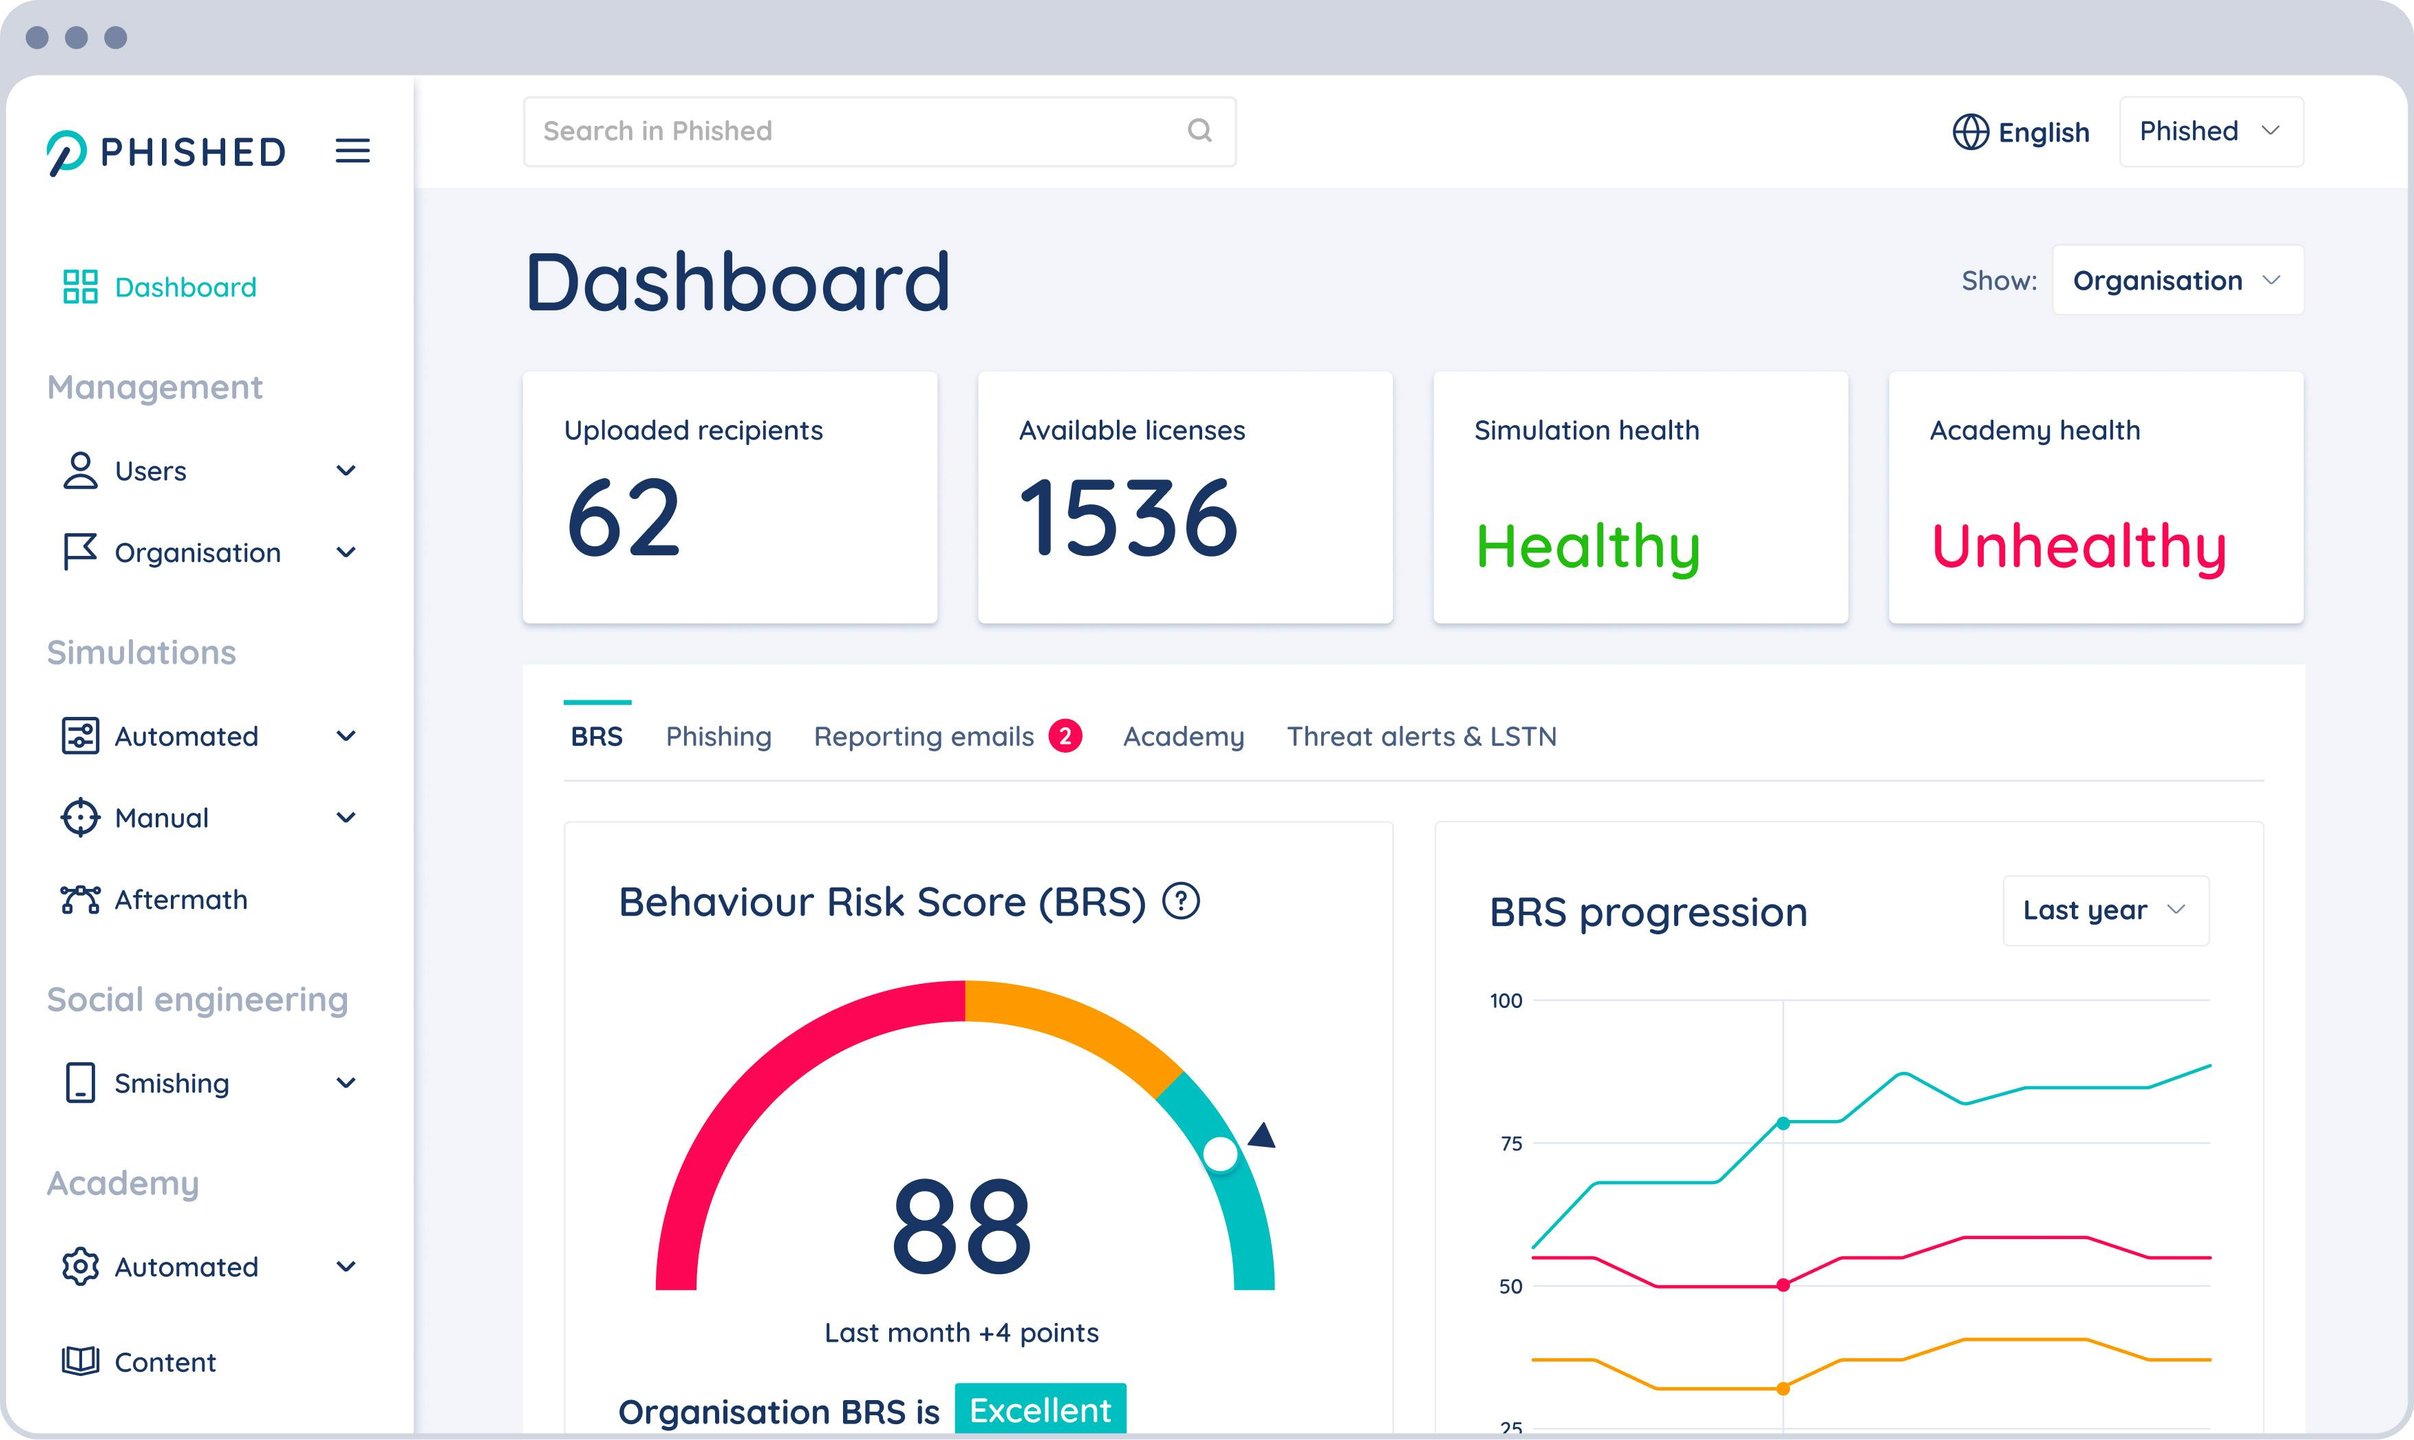
Task: Click the globe language icon
Action: [x=1970, y=132]
